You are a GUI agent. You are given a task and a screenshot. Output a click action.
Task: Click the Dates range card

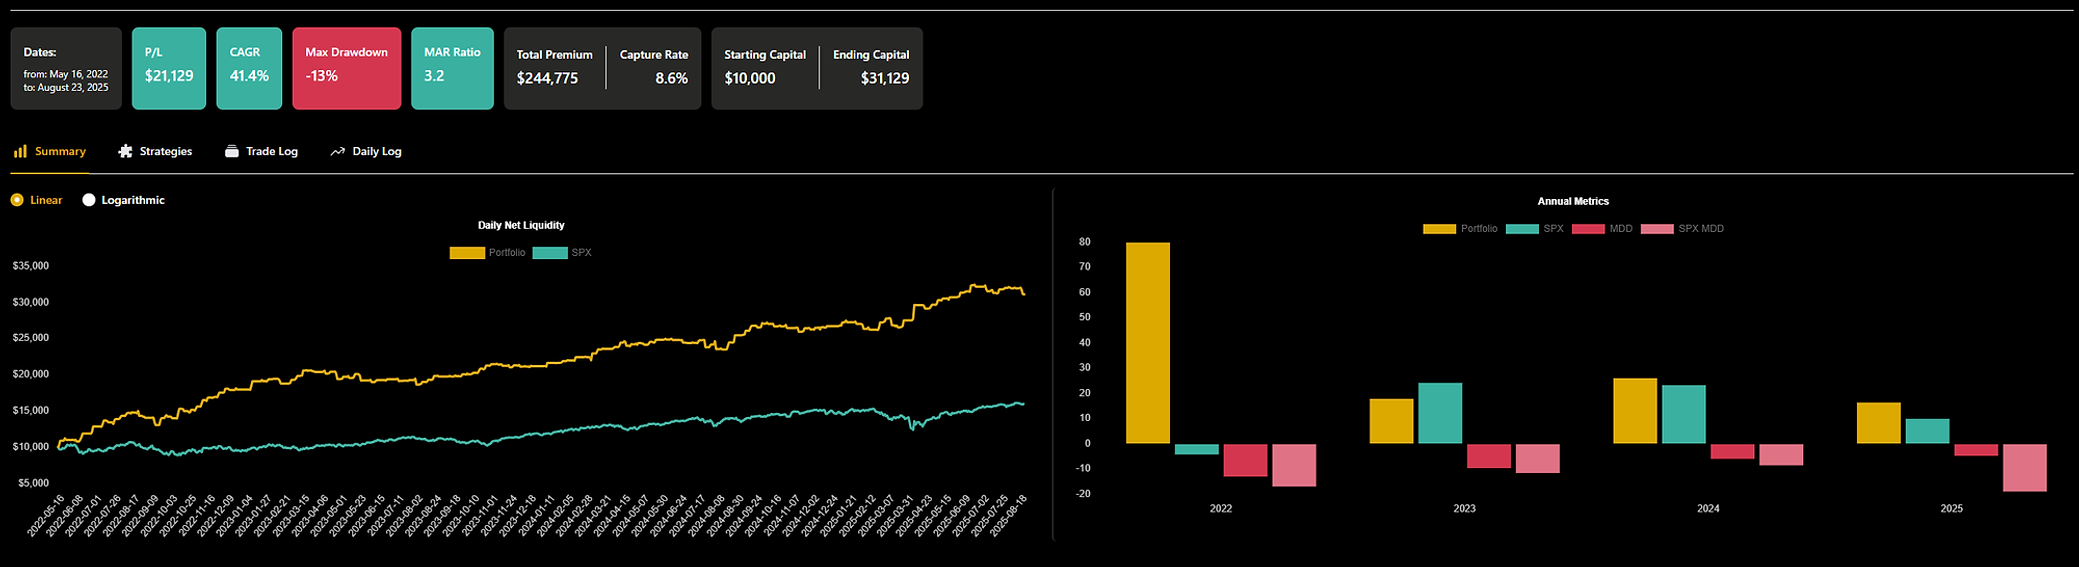pyautogui.click(x=66, y=68)
